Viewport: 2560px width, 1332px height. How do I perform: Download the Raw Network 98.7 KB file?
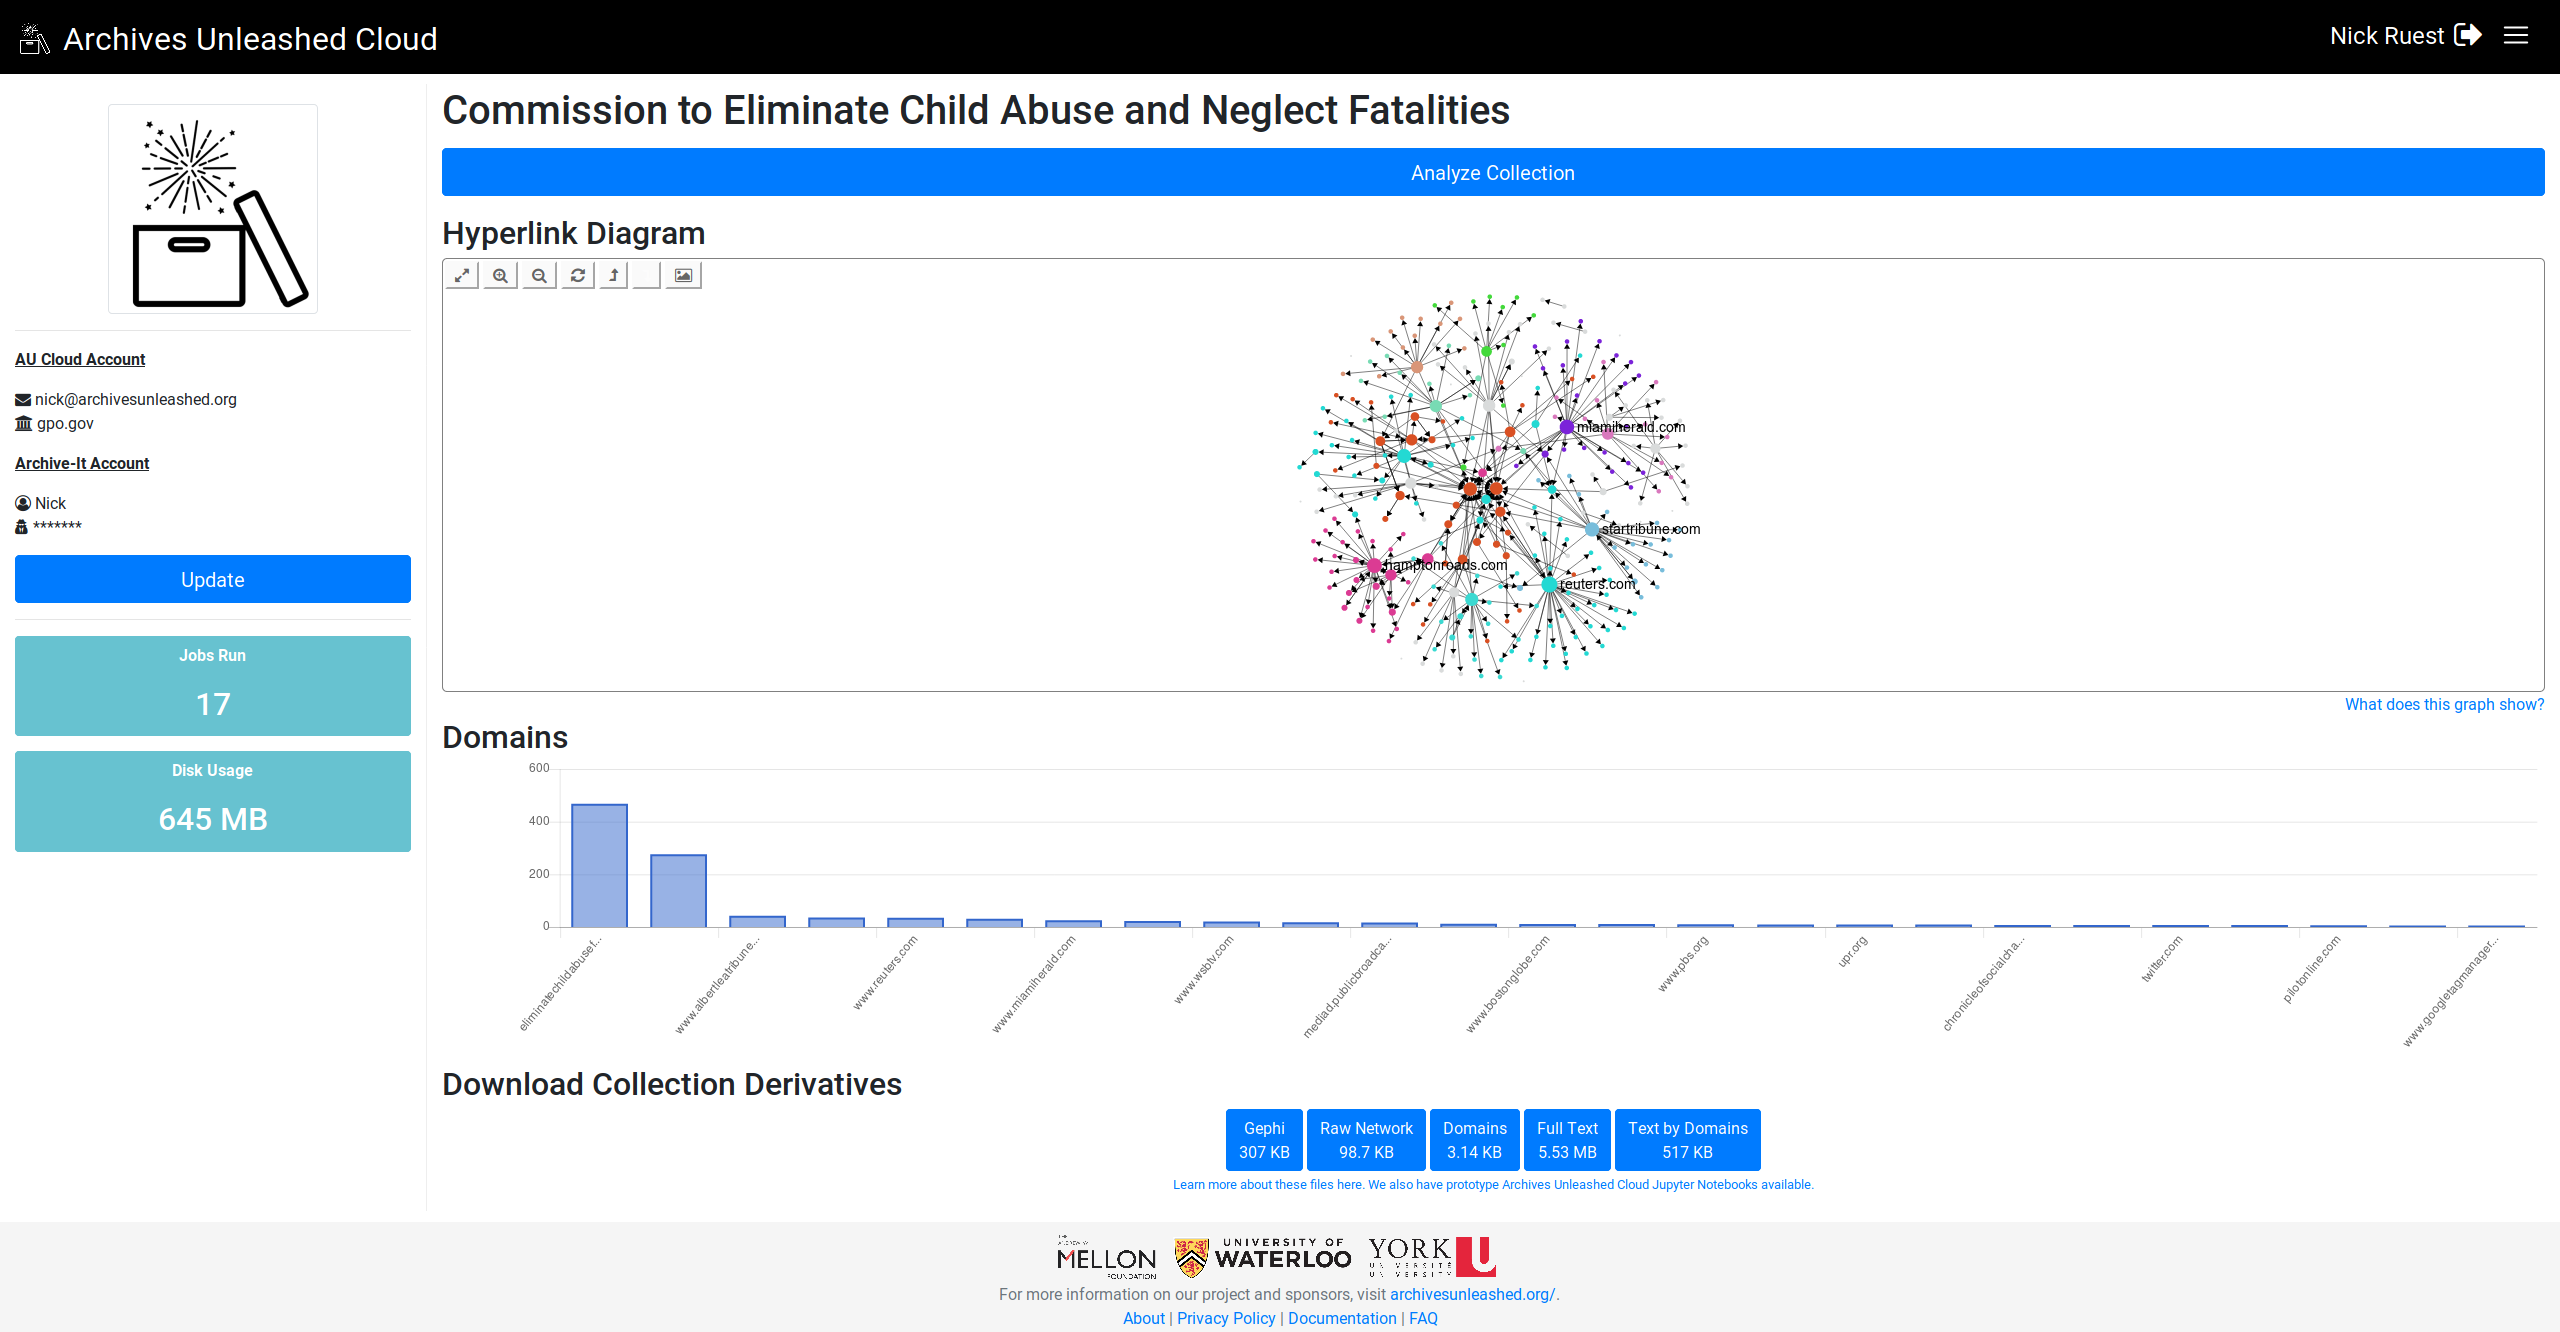pos(1366,1140)
